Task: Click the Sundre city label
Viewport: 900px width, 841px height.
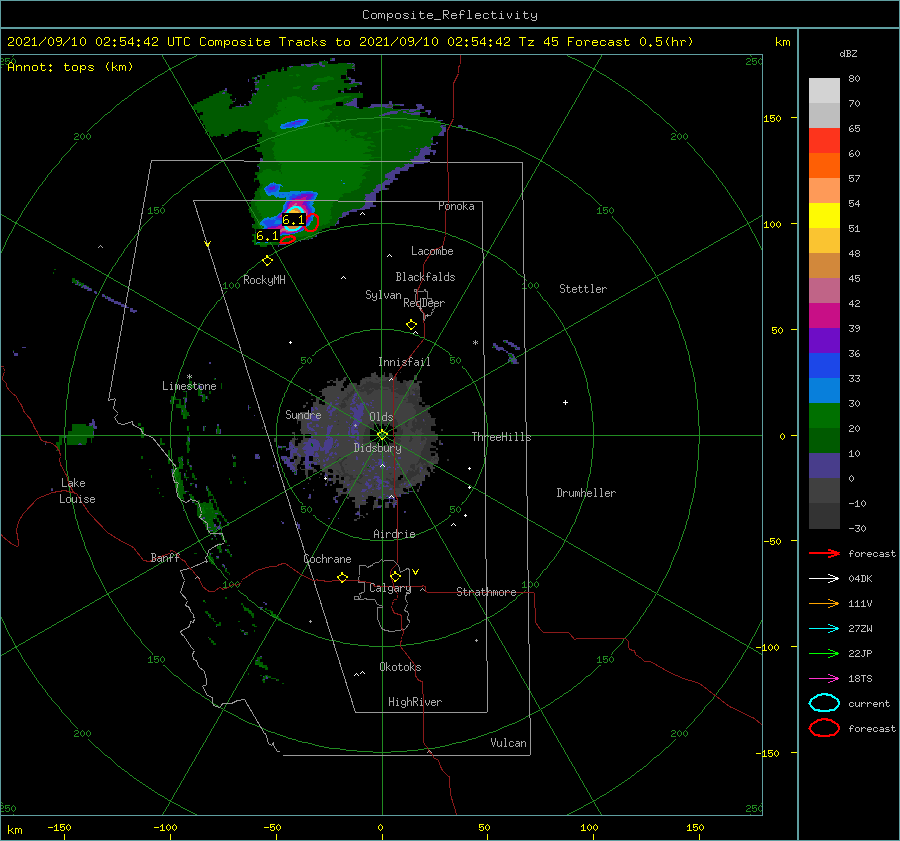Action: (303, 414)
